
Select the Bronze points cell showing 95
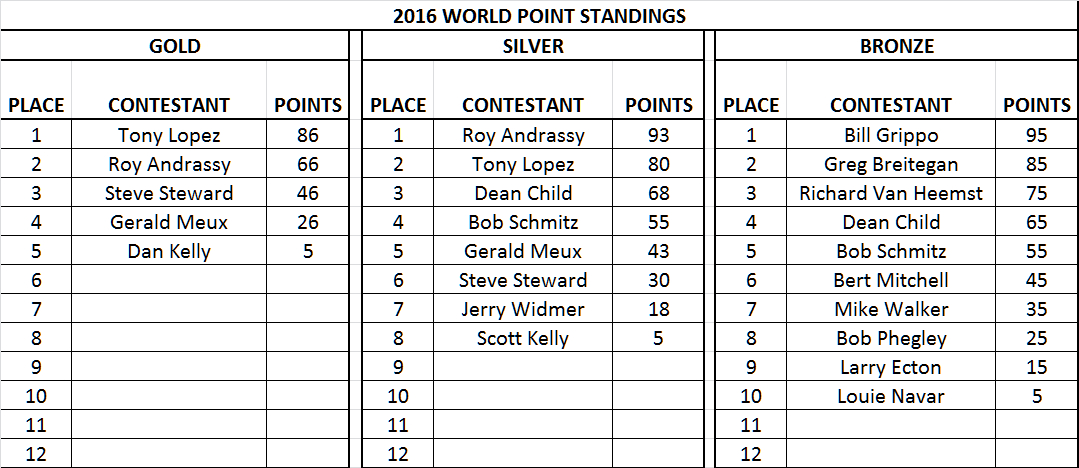pos(1037,135)
